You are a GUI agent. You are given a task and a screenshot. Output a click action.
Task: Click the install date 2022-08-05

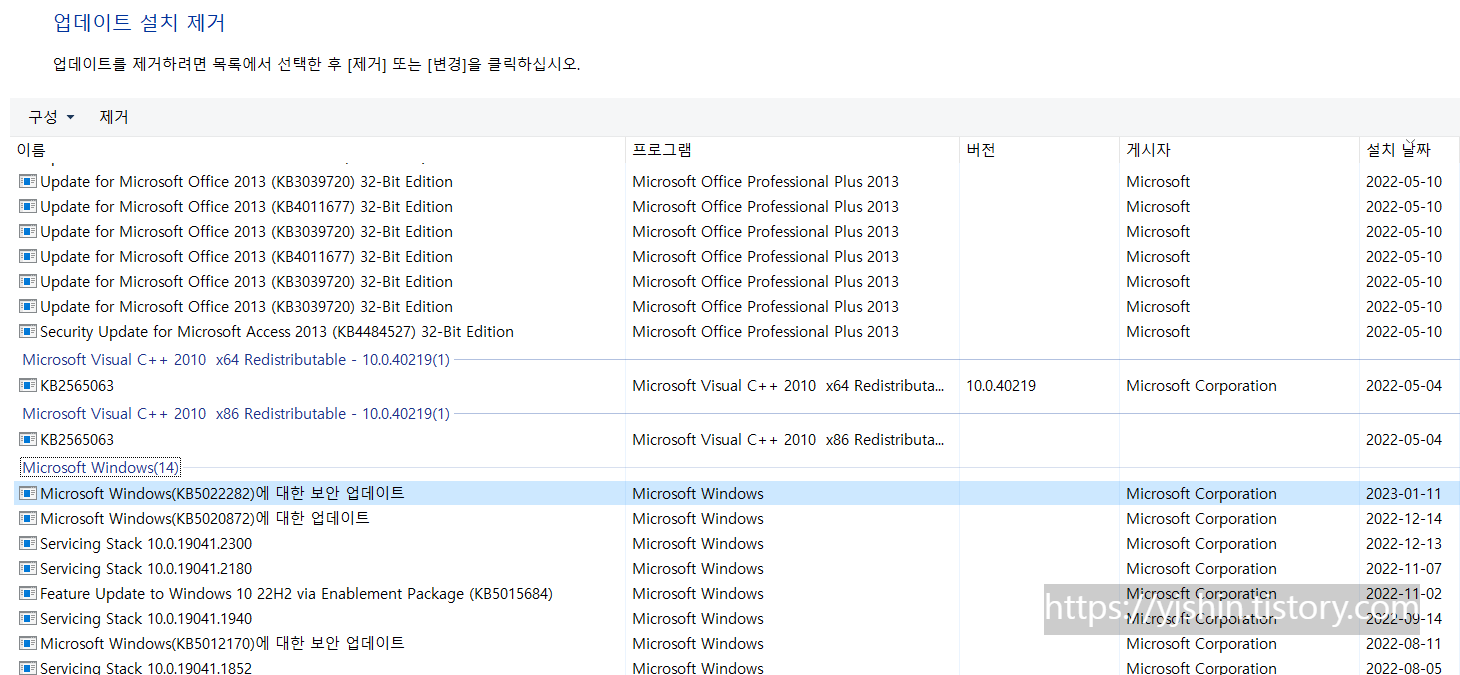(x=1404, y=668)
